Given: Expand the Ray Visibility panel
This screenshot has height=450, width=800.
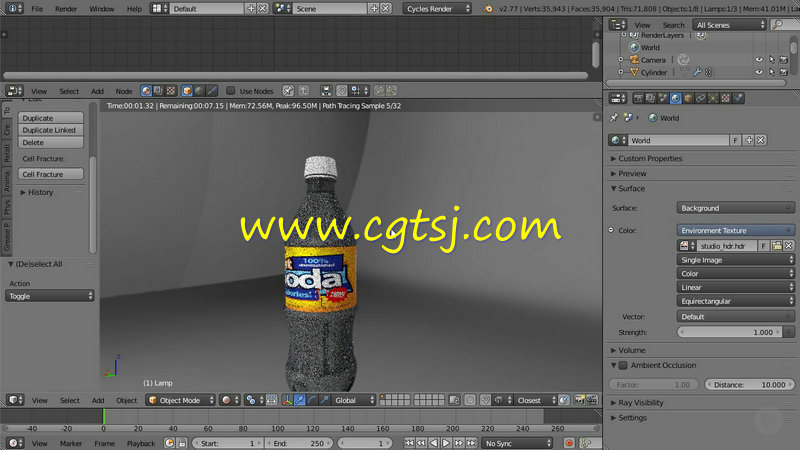Looking at the screenshot, I should pos(641,403).
